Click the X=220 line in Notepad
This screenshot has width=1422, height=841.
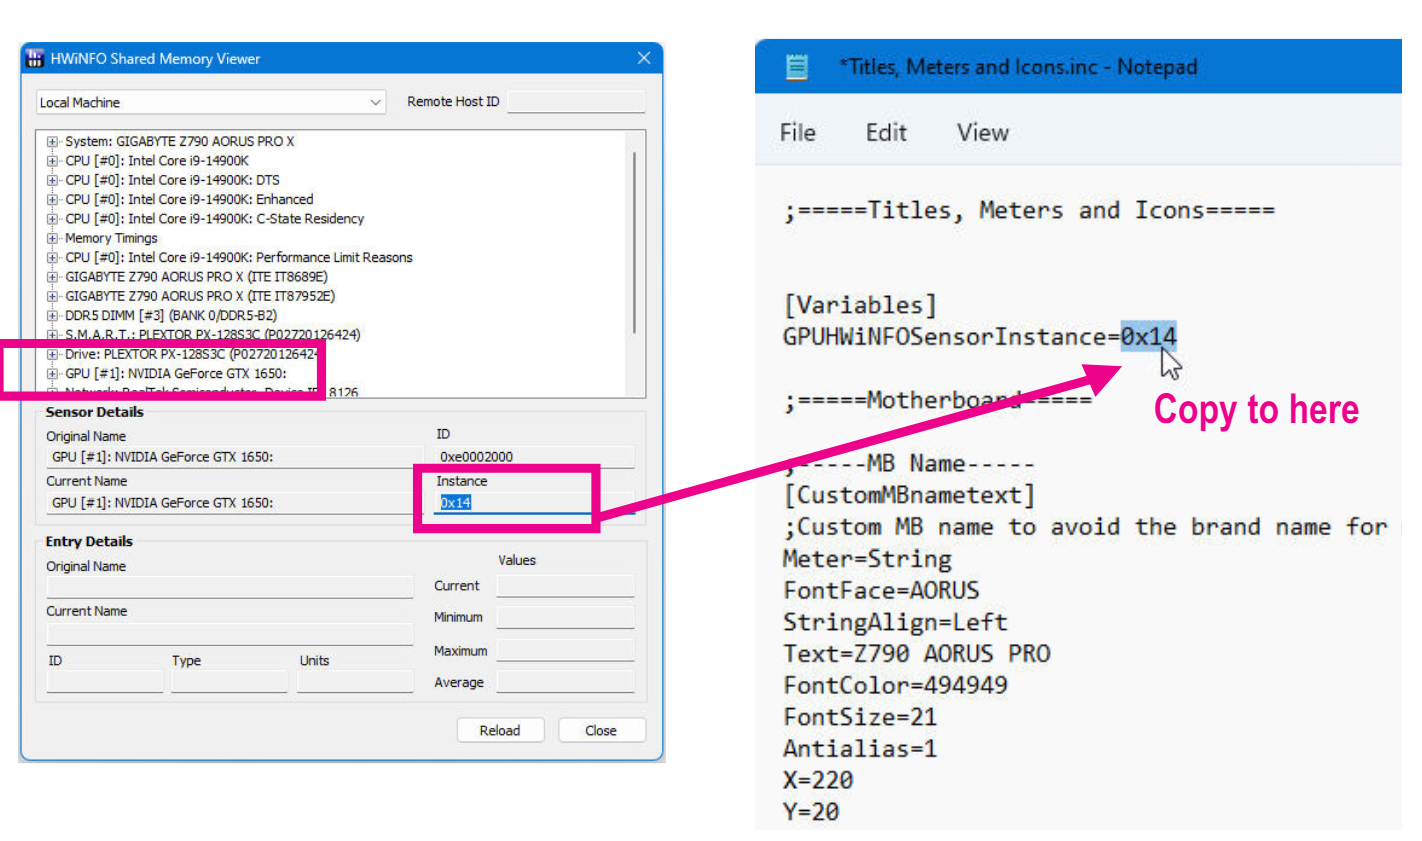point(818,780)
